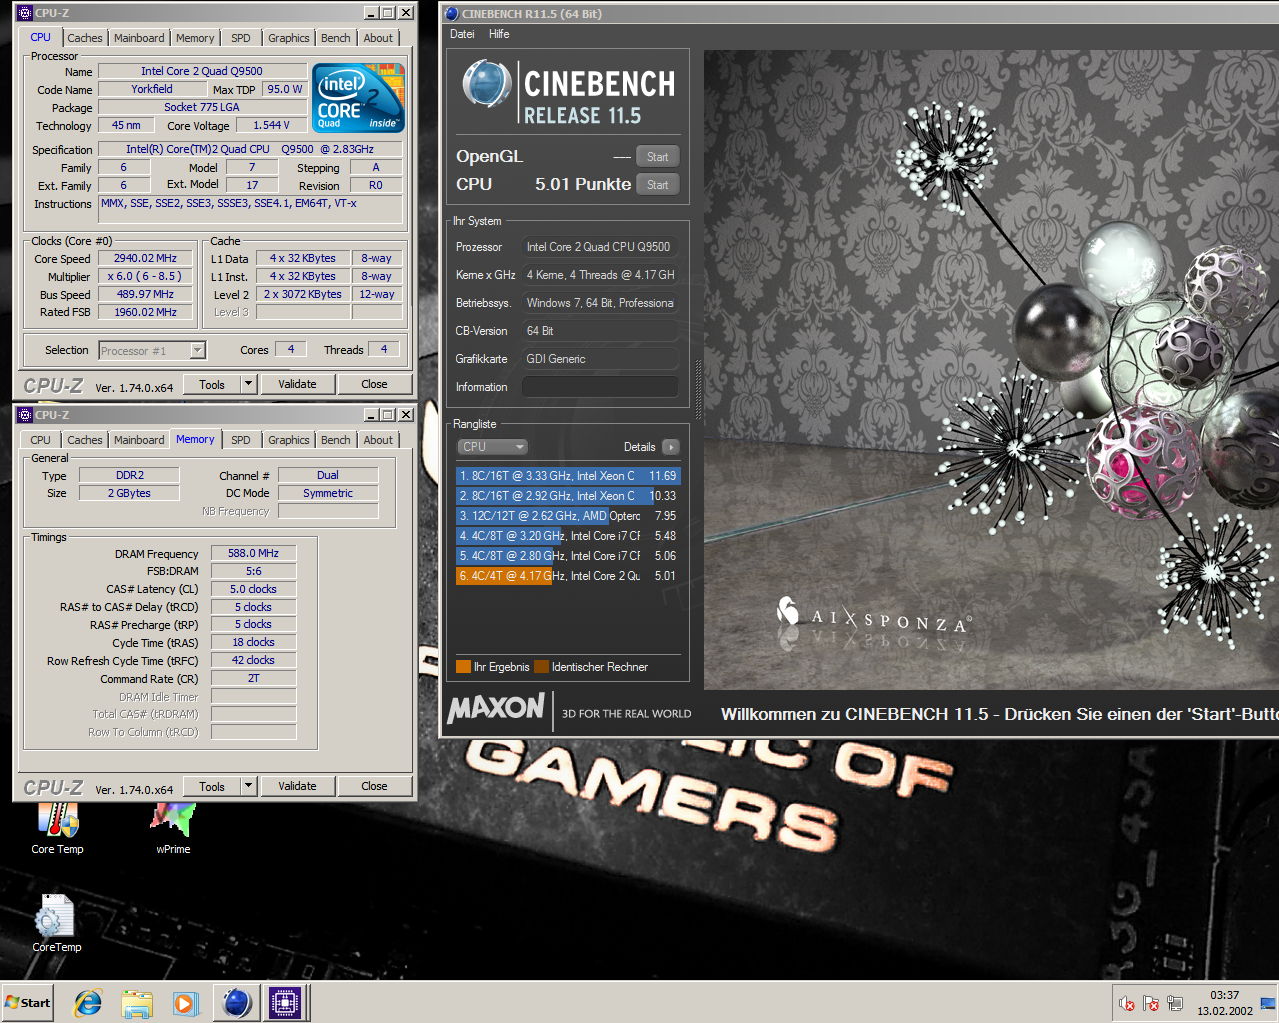Click the panel resize grip beside the render view

click(698, 390)
